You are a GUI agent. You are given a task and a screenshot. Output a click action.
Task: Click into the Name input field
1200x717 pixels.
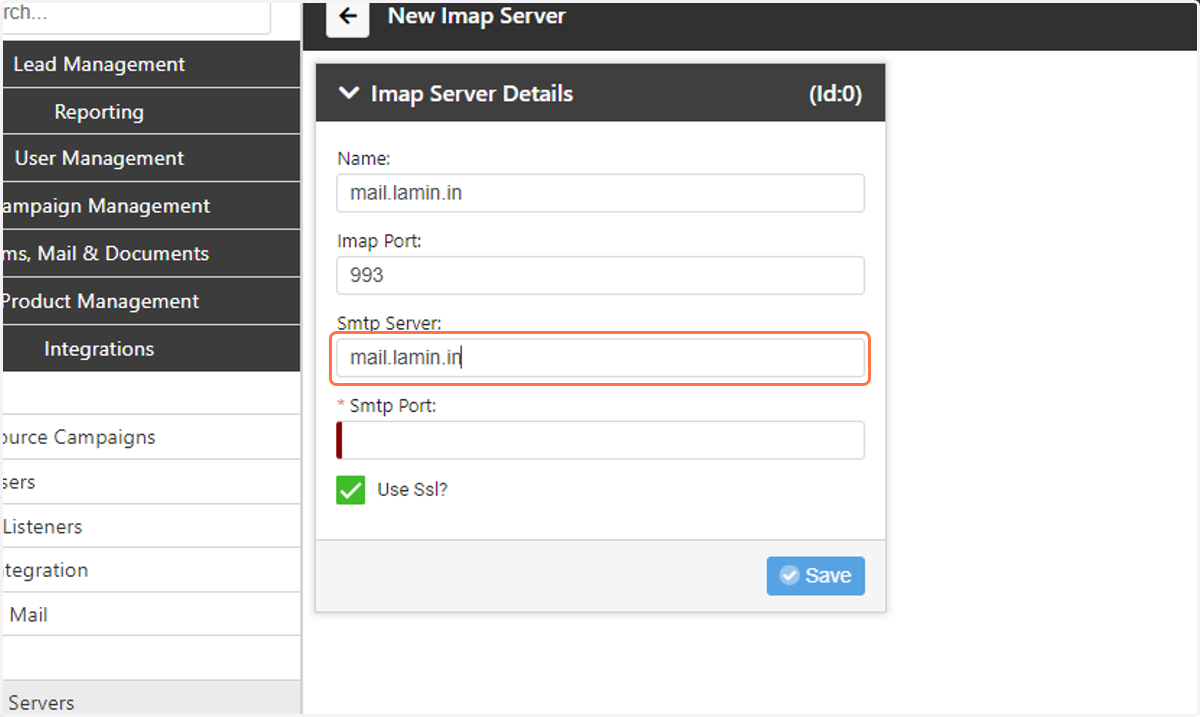[x=600, y=193]
